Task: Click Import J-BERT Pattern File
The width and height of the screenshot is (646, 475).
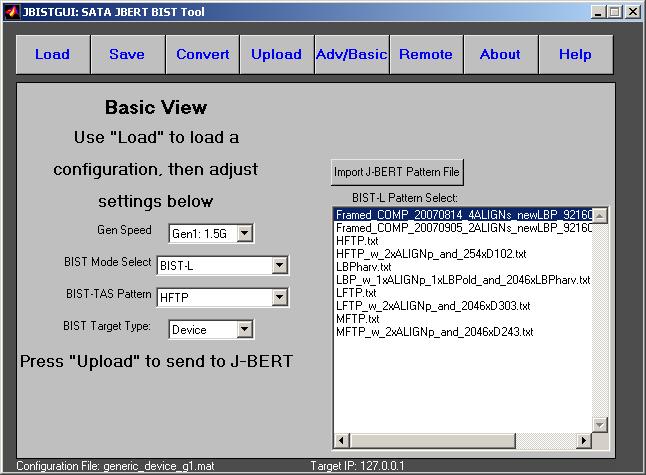Action: coord(397,172)
